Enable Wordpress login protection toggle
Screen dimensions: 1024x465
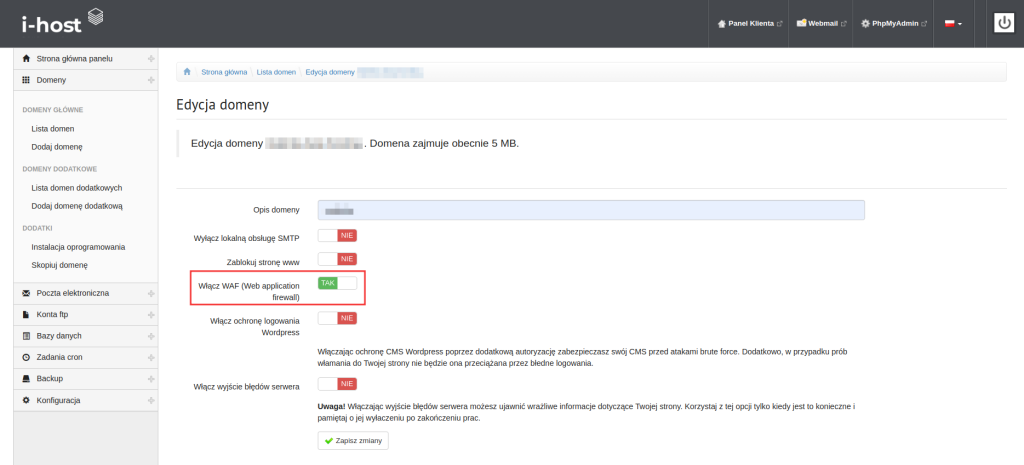coord(337,318)
